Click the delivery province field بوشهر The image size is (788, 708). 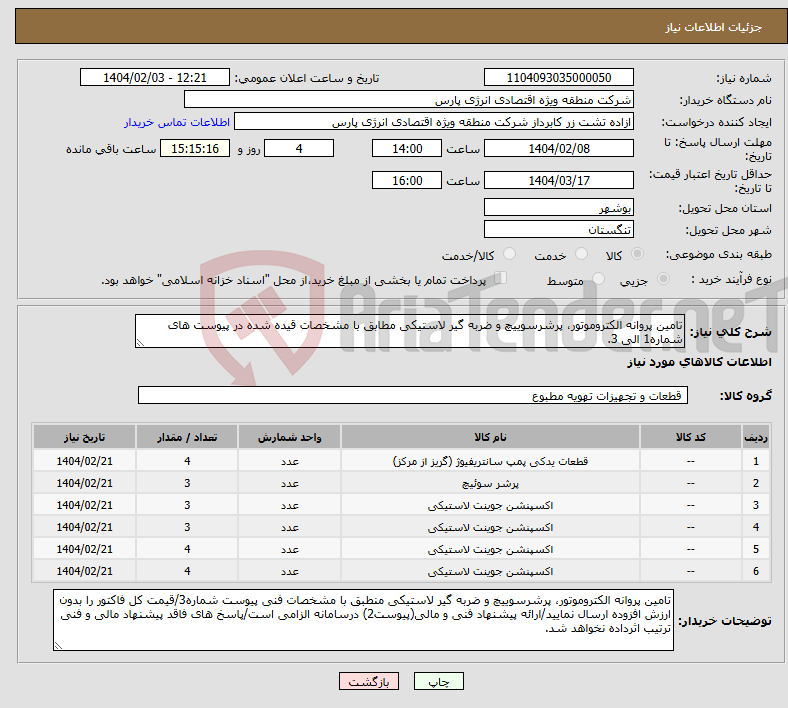(558, 208)
